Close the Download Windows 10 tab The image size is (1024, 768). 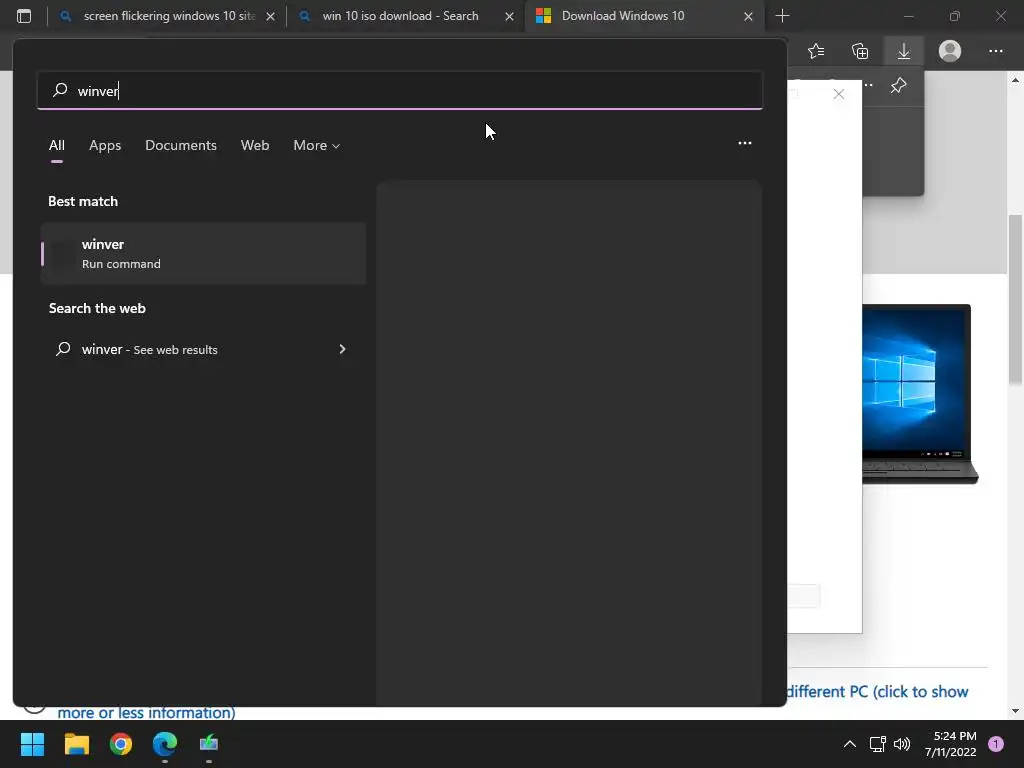click(748, 16)
